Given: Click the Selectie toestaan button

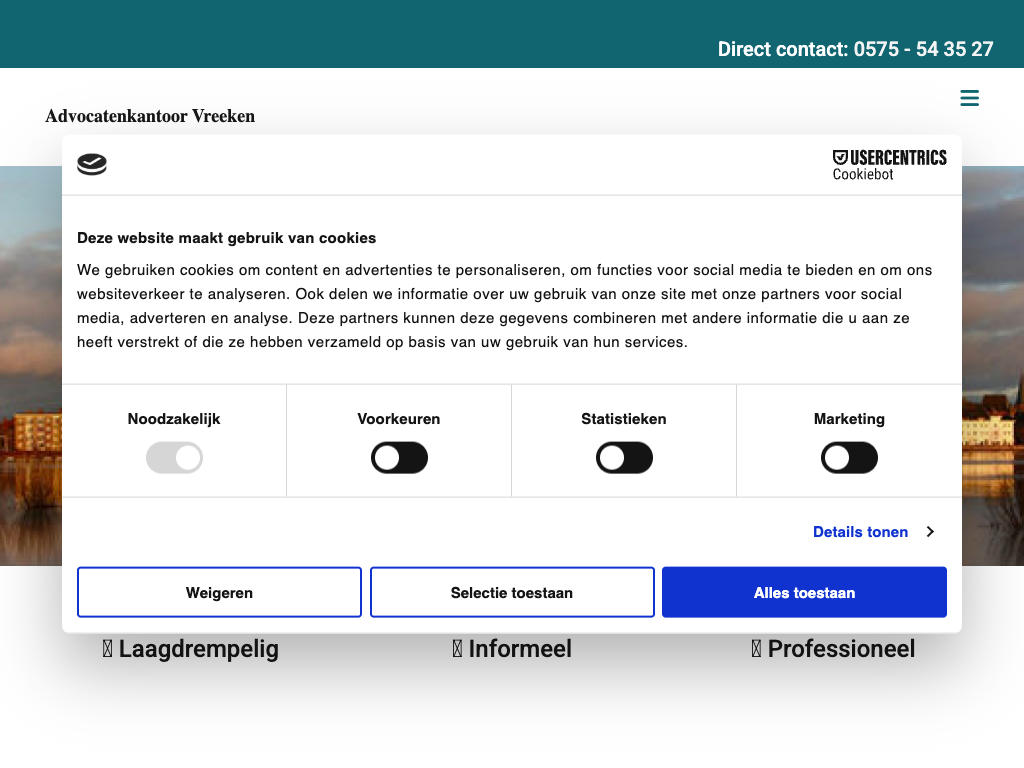Looking at the screenshot, I should pos(512,593).
